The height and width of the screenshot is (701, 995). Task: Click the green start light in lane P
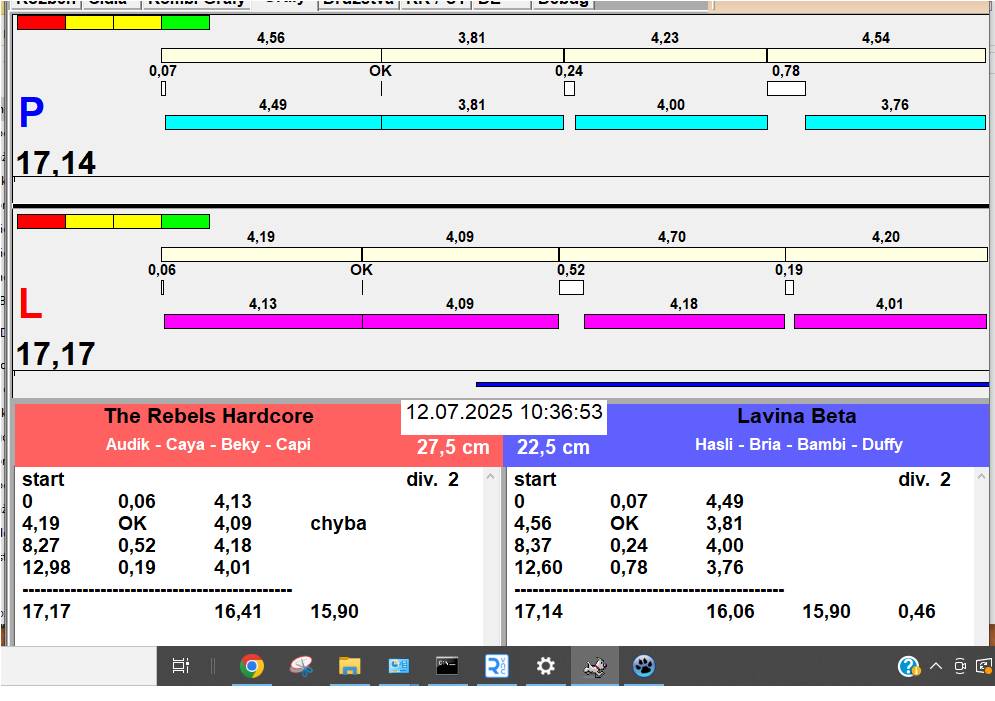185,22
